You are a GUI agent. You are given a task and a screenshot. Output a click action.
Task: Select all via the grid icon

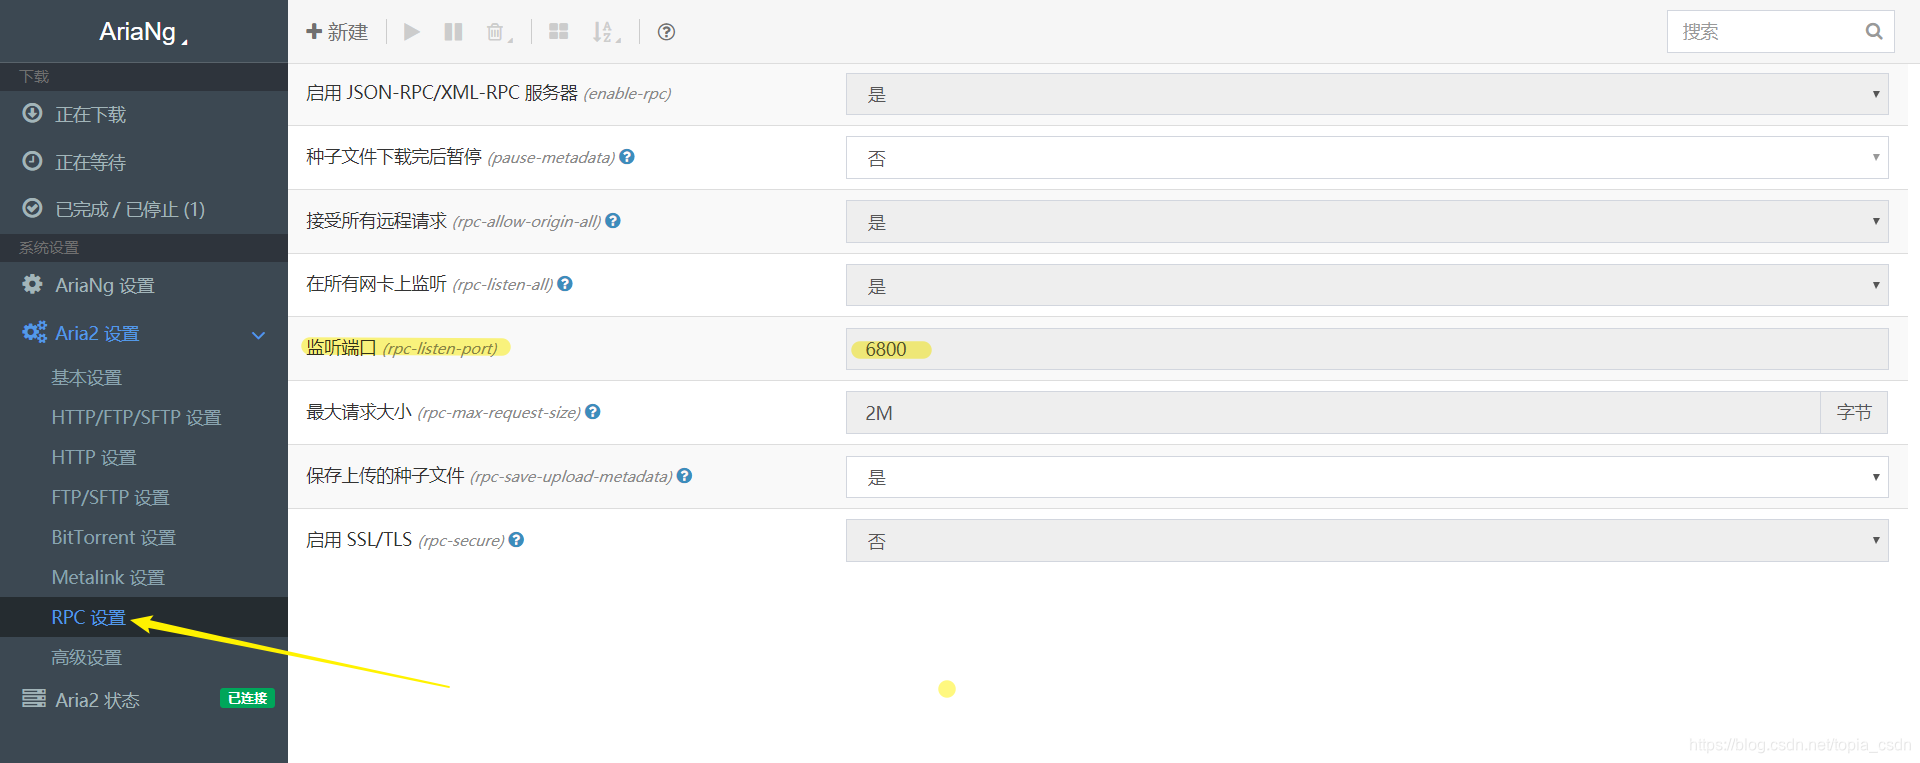(558, 32)
